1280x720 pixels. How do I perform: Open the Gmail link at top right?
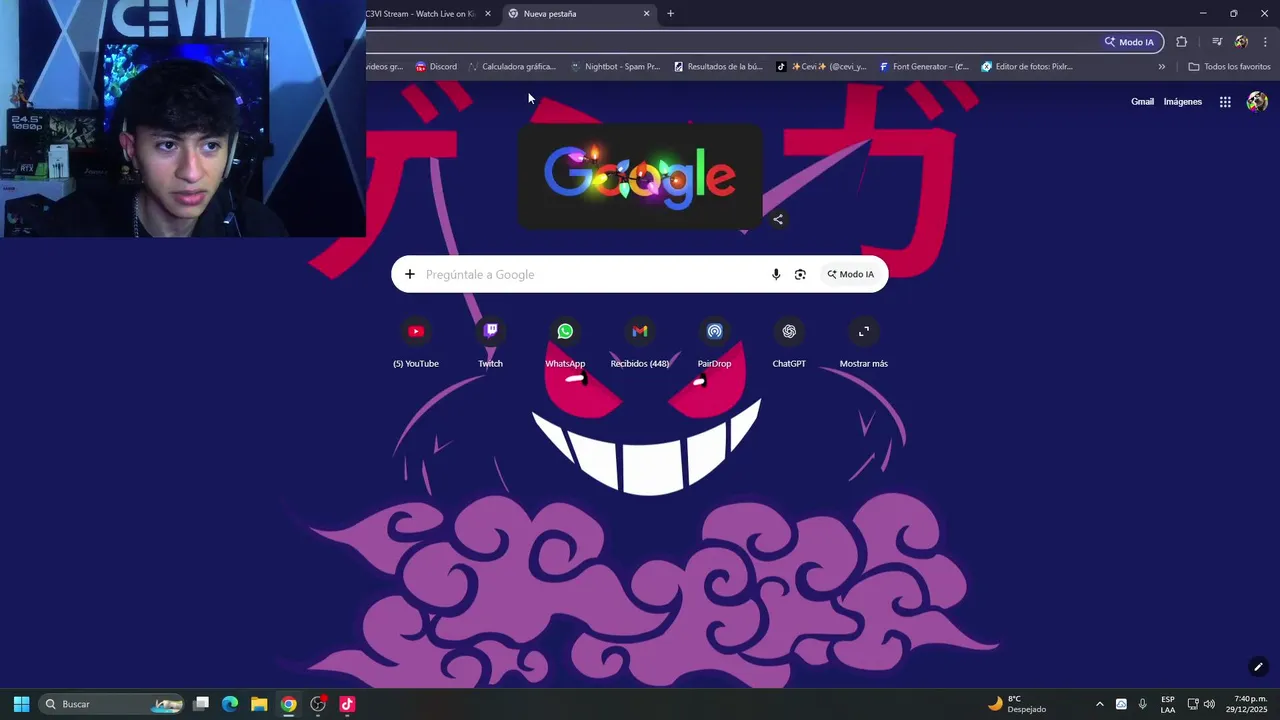1142,102
